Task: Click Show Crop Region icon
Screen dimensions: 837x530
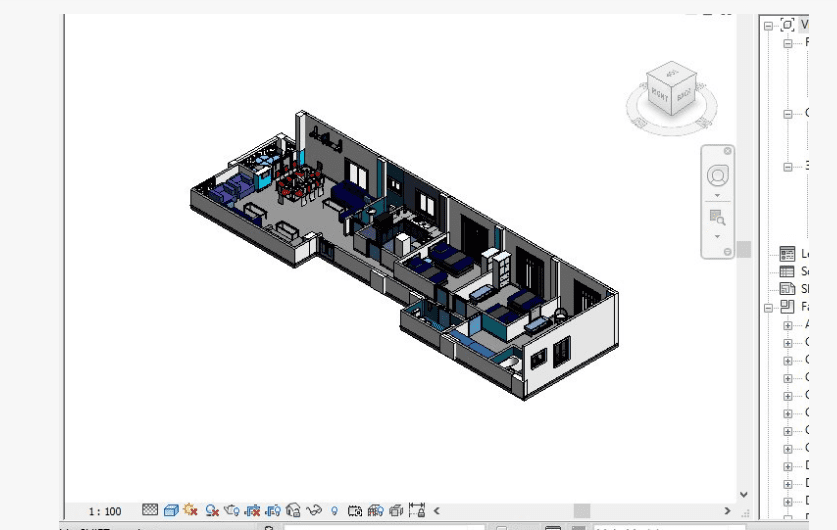Action: pyautogui.click(x=273, y=511)
